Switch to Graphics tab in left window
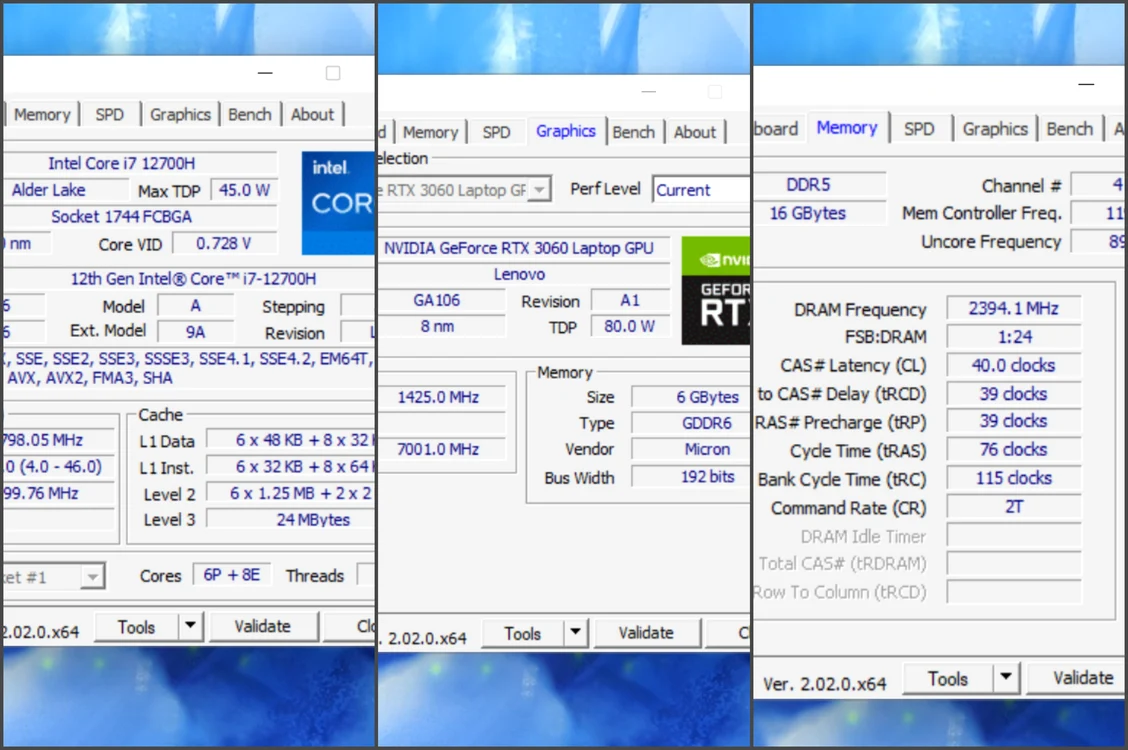Viewport: 1128px width, 750px height. pos(180,114)
